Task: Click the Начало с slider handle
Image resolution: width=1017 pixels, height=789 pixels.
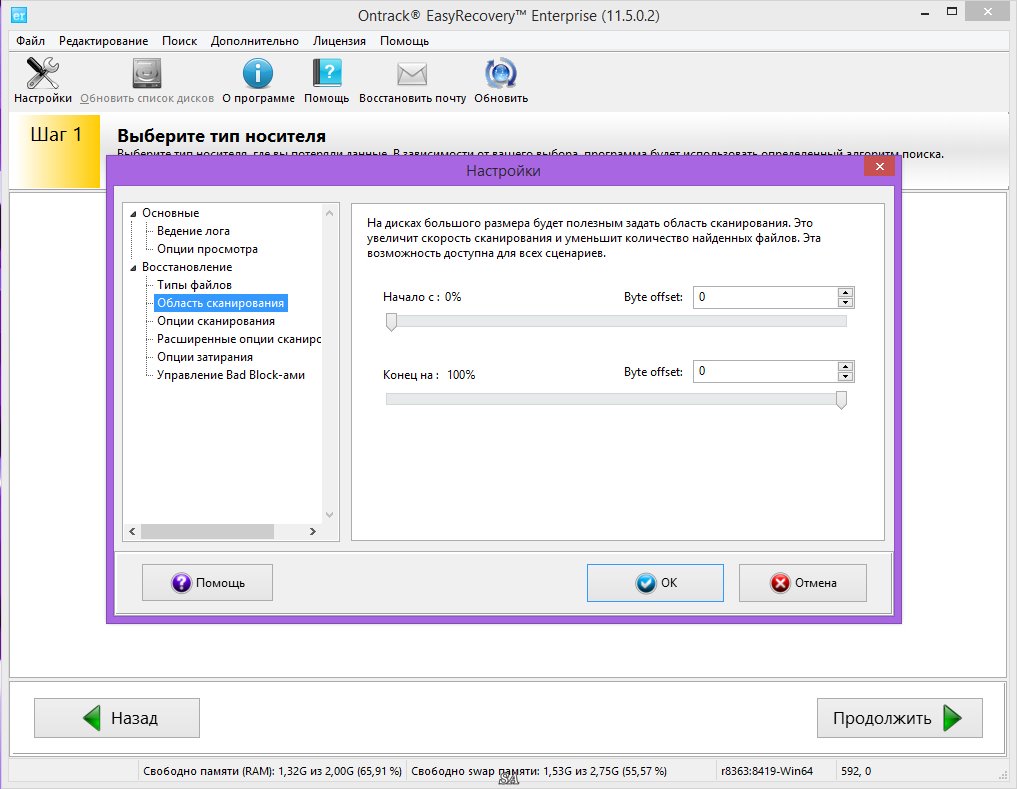Action: pos(391,321)
